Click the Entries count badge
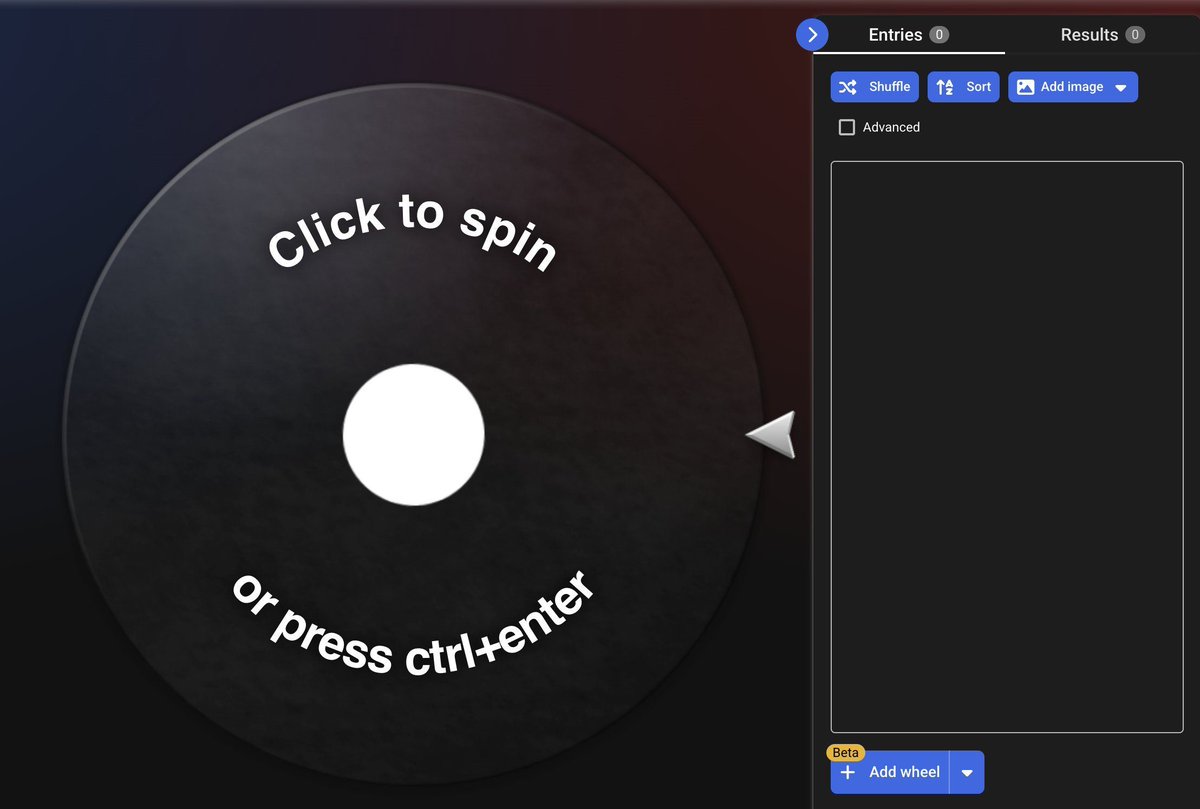Viewport: 1200px width, 809px height. (939, 35)
